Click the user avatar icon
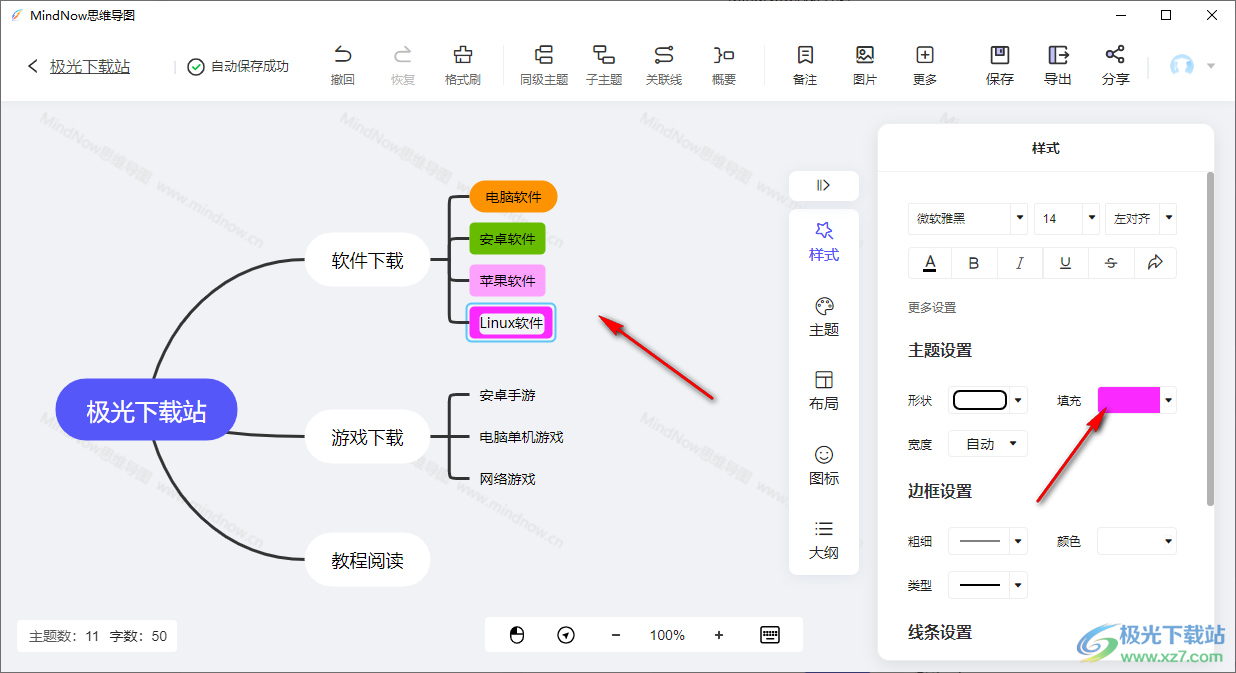 coord(1182,65)
